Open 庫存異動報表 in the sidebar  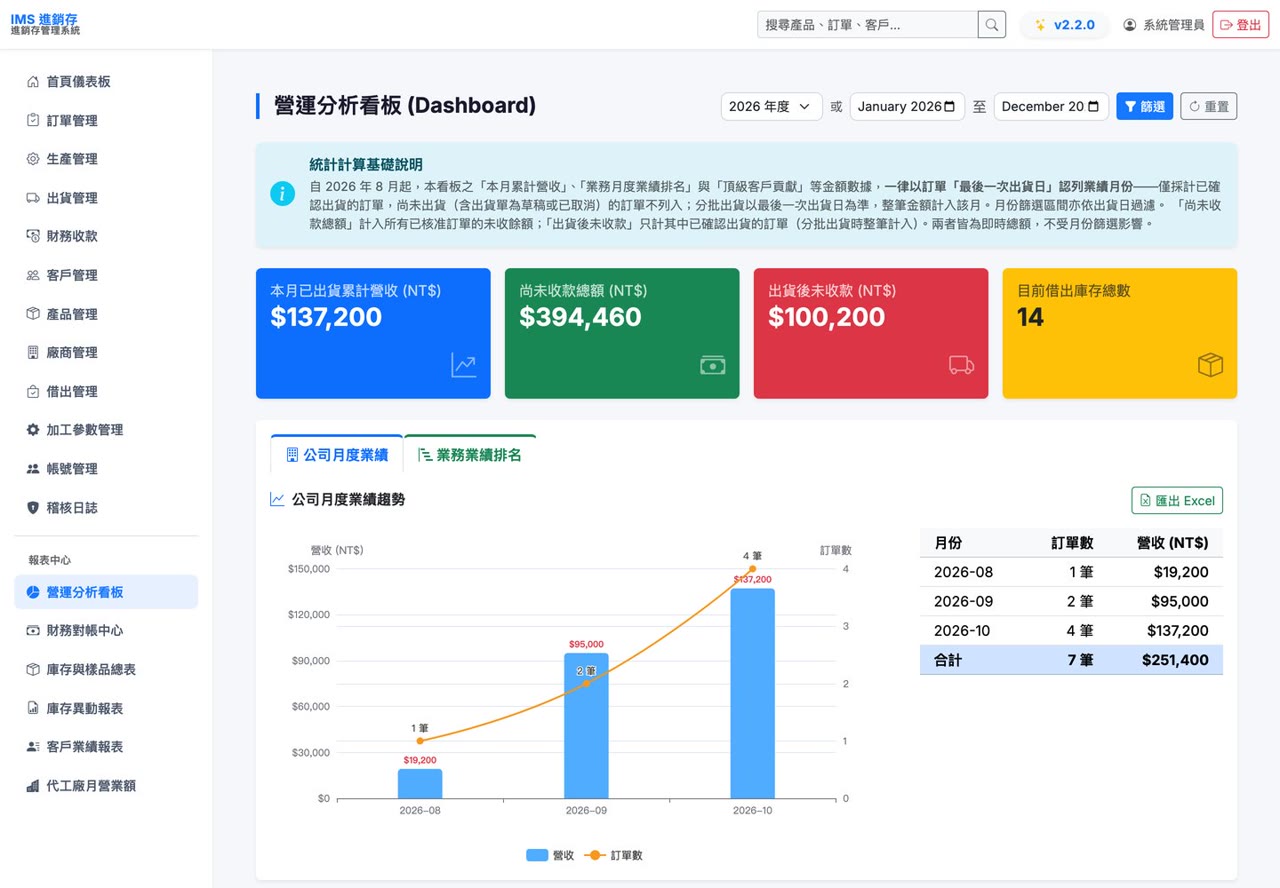coord(106,708)
